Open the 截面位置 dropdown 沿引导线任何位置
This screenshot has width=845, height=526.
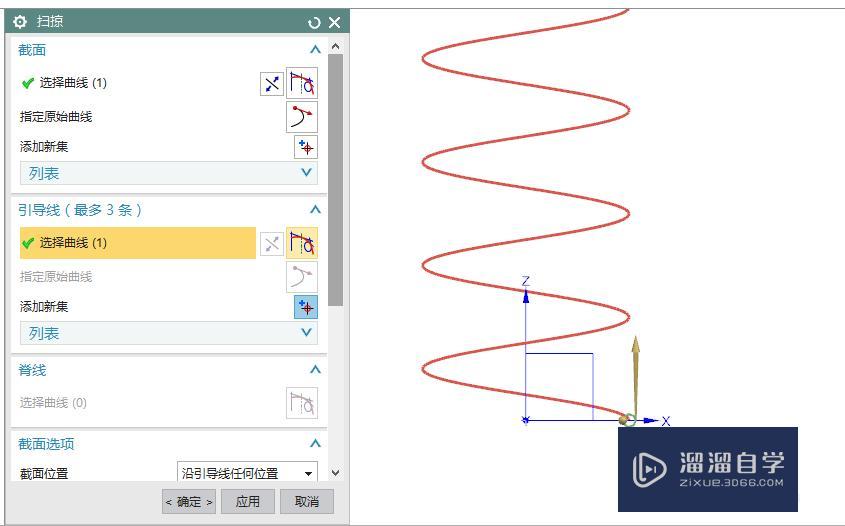tap(247, 473)
